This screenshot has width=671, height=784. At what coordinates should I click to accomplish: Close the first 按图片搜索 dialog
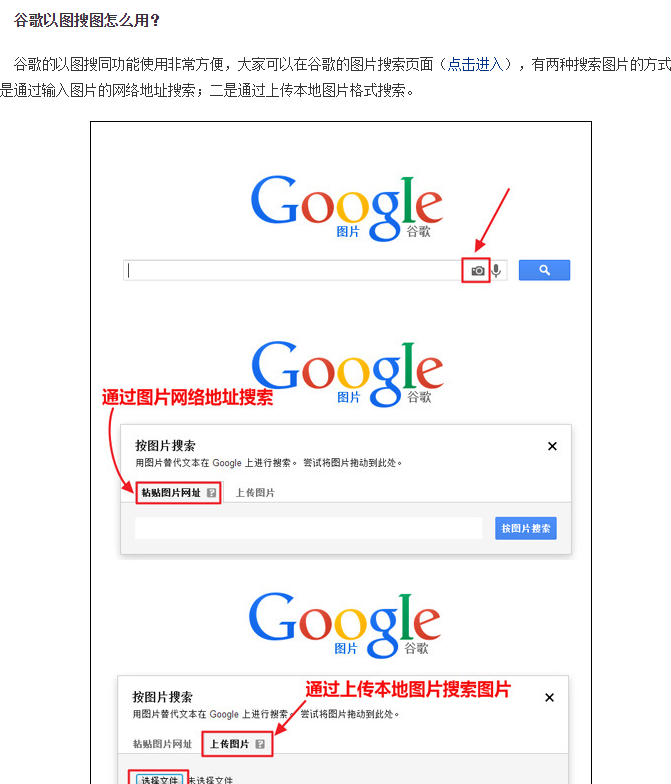[x=552, y=446]
